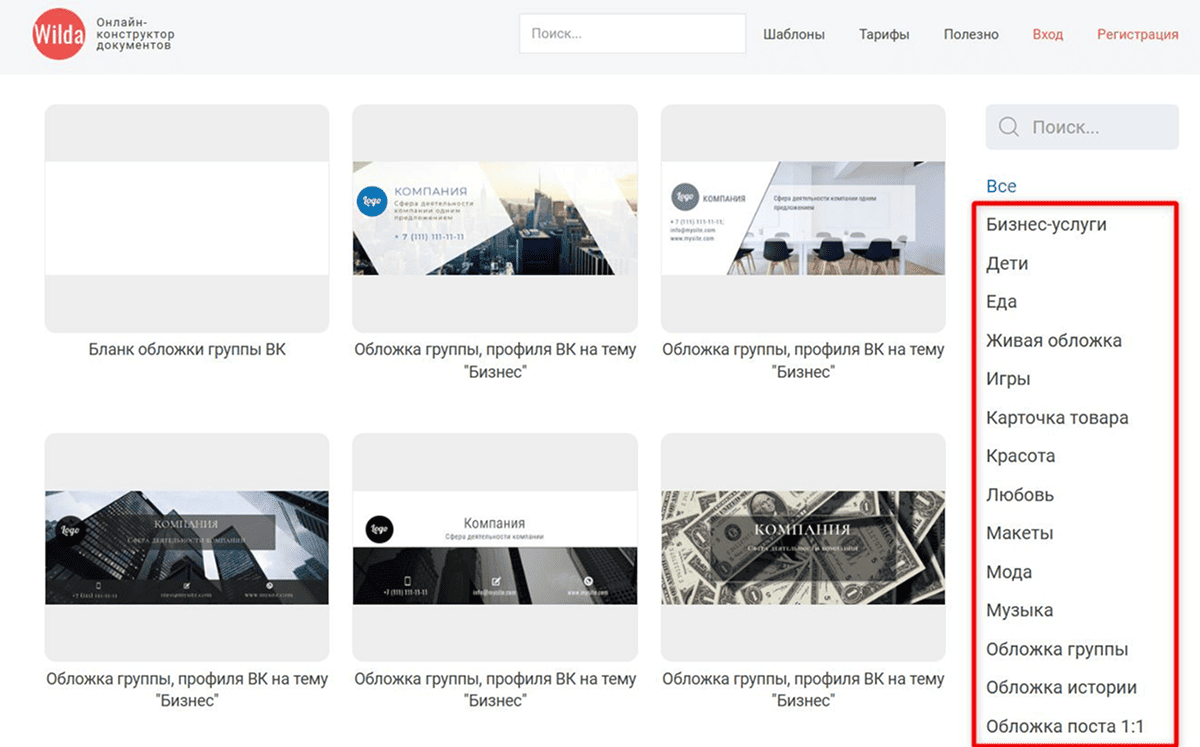The image size is (1200, 747).
Task: Select the Карточка товара category
Action: click(x=1056, y=418)
